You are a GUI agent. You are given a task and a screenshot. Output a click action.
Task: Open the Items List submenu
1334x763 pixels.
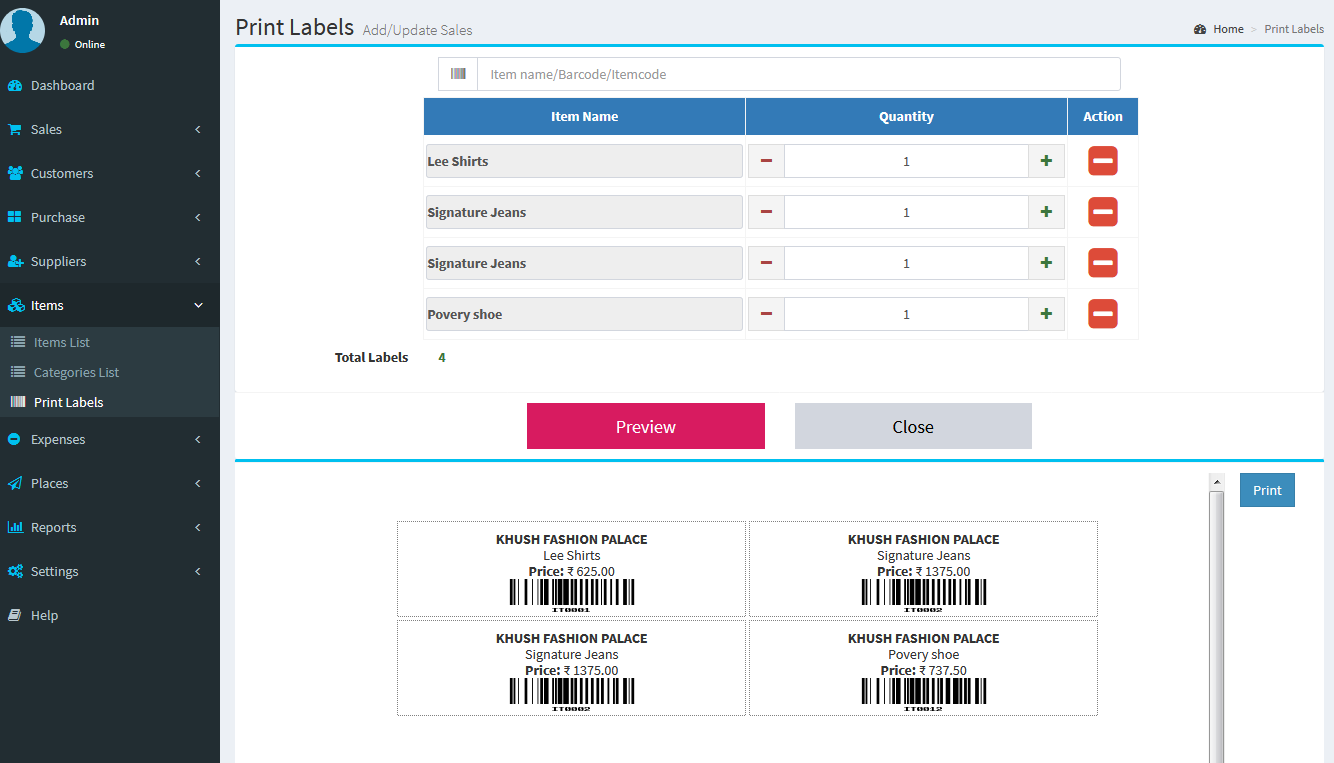[x=110, y=342]
